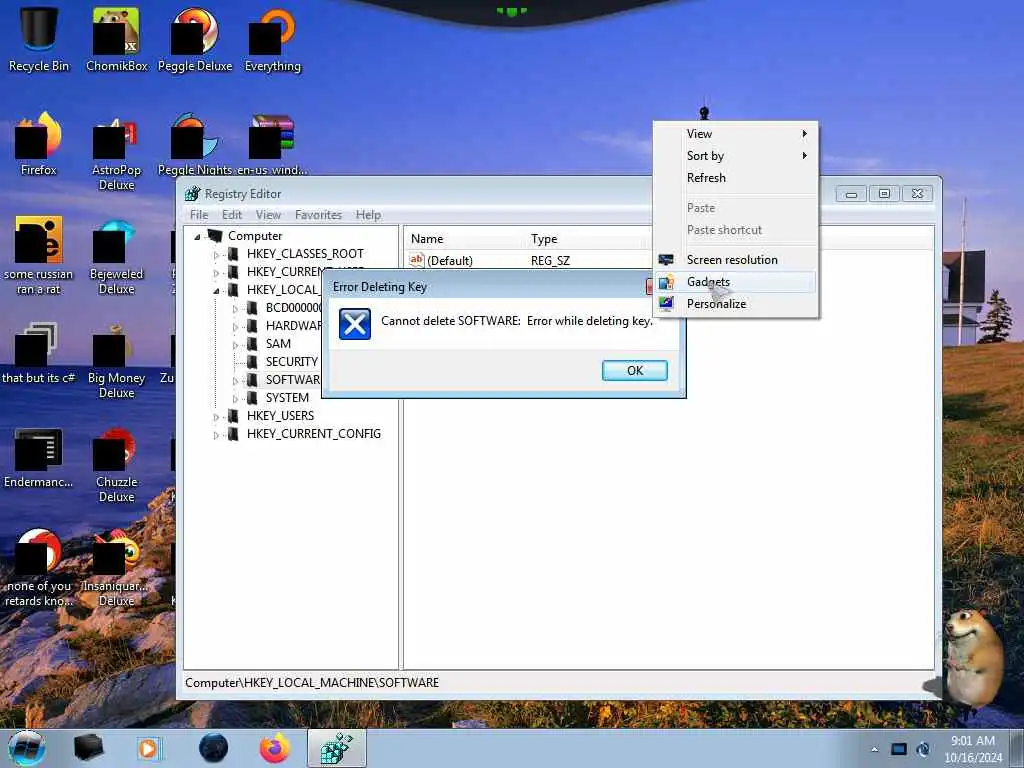Viewport: 1024px width, 768px height.
Task: Click the error X icon in the dialog
Action: tap(355, 324)
